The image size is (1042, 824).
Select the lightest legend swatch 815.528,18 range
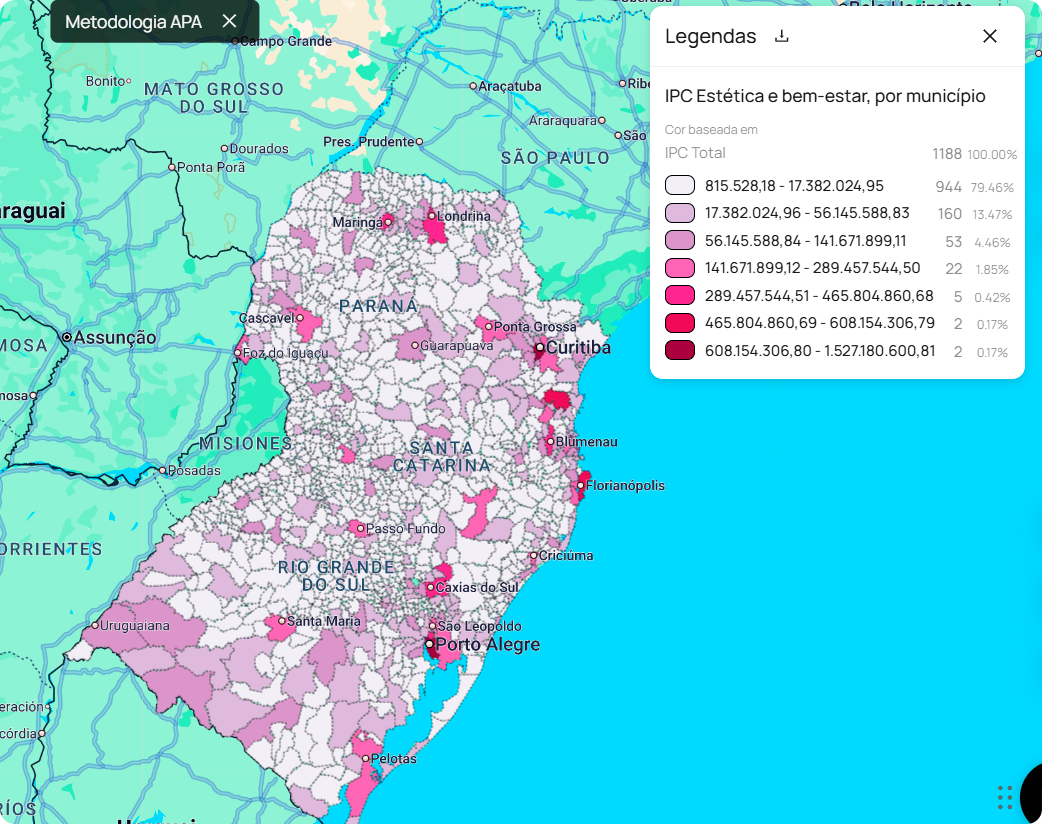tap(680, 186)
